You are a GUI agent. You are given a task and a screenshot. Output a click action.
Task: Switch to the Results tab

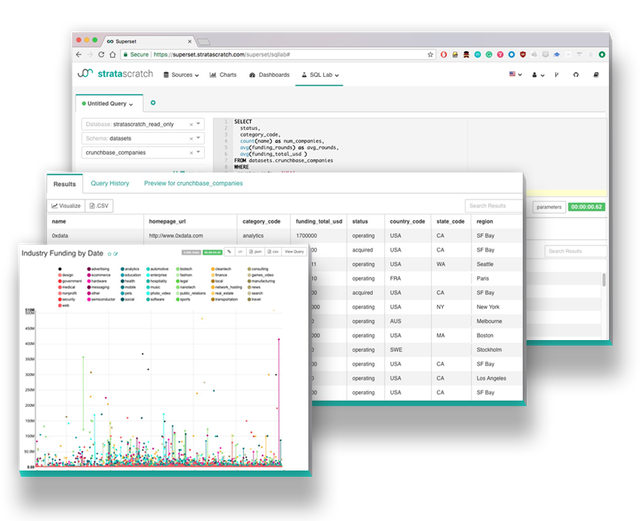coord(64,184)
